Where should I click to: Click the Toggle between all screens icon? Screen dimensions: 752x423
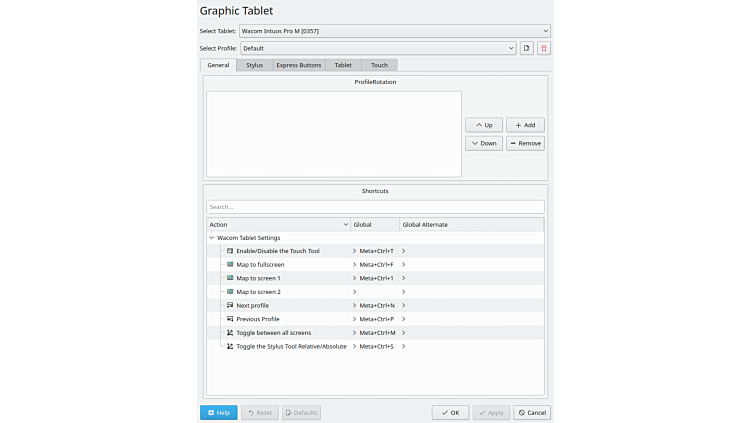point(230,332)
